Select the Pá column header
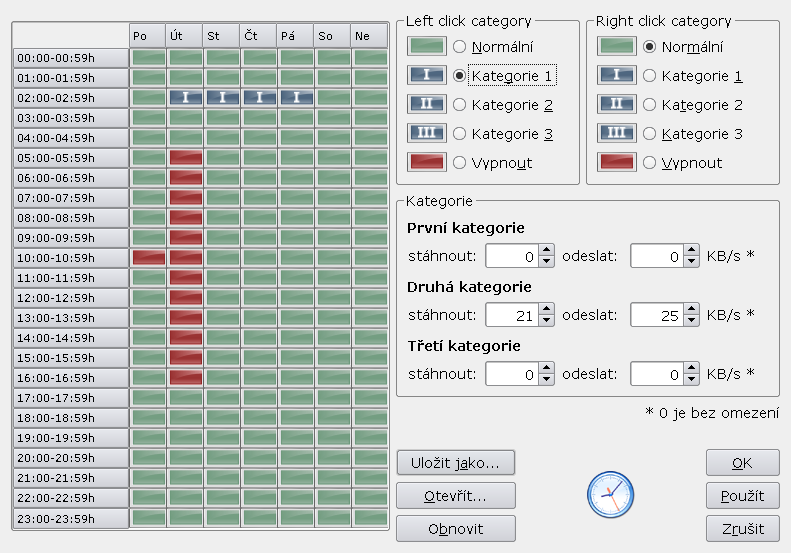The image size is (791, 553). pos(295,36)
